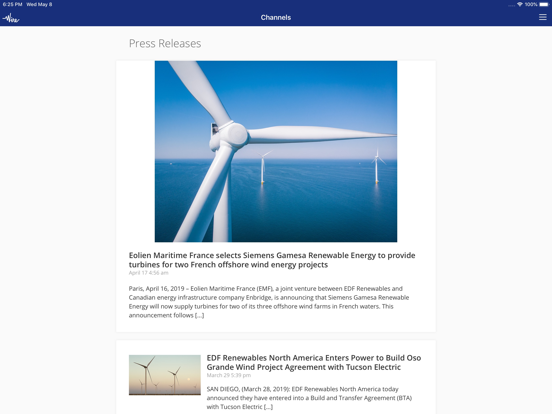Open EDF Renewables North America article headline

tap(314, 362)
